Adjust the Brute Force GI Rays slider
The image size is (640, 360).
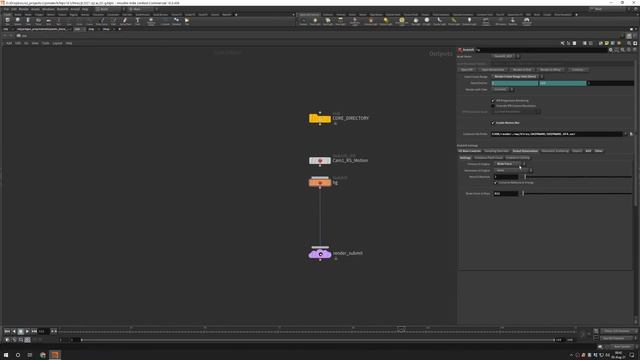[576, 193]
